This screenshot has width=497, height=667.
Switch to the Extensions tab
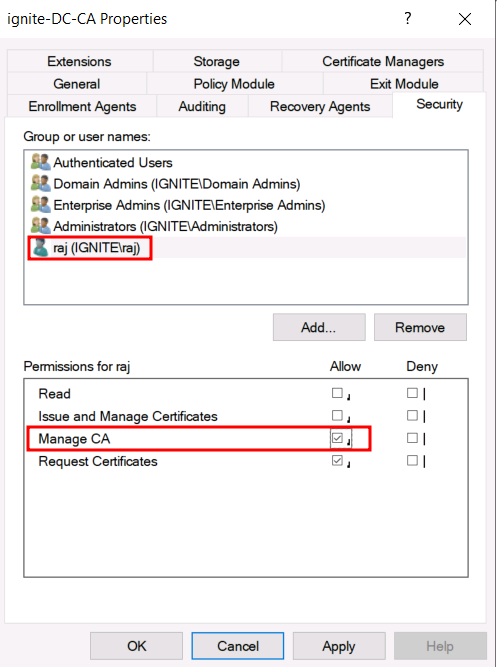coord(80,61)
